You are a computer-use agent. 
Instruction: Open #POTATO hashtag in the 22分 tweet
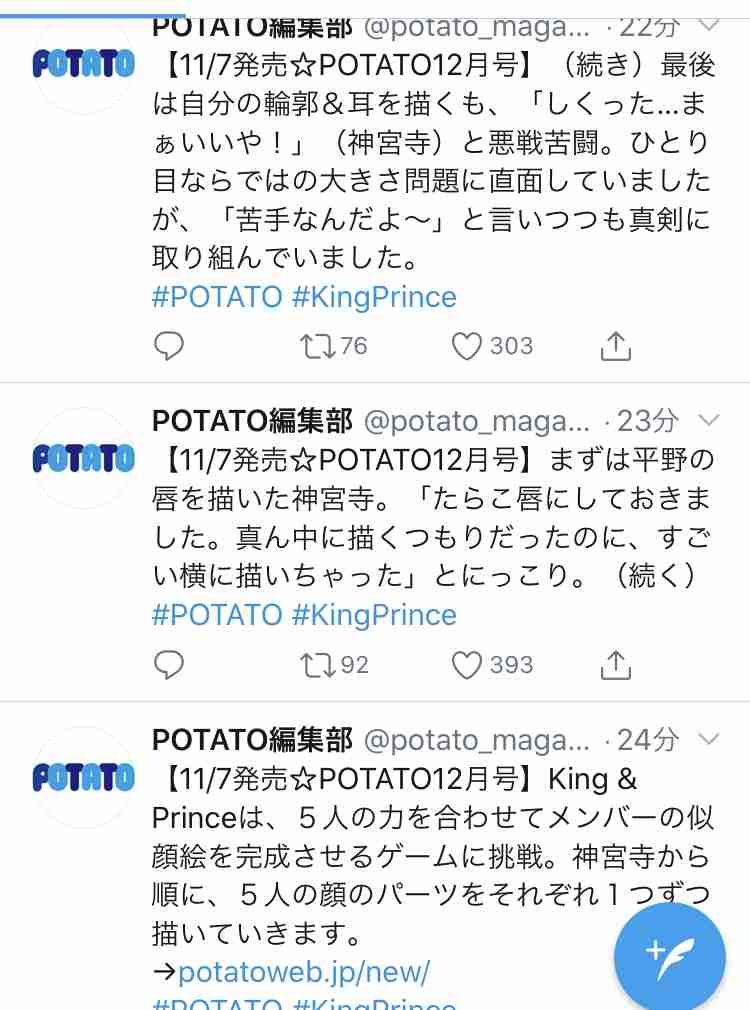pos(217,298)
